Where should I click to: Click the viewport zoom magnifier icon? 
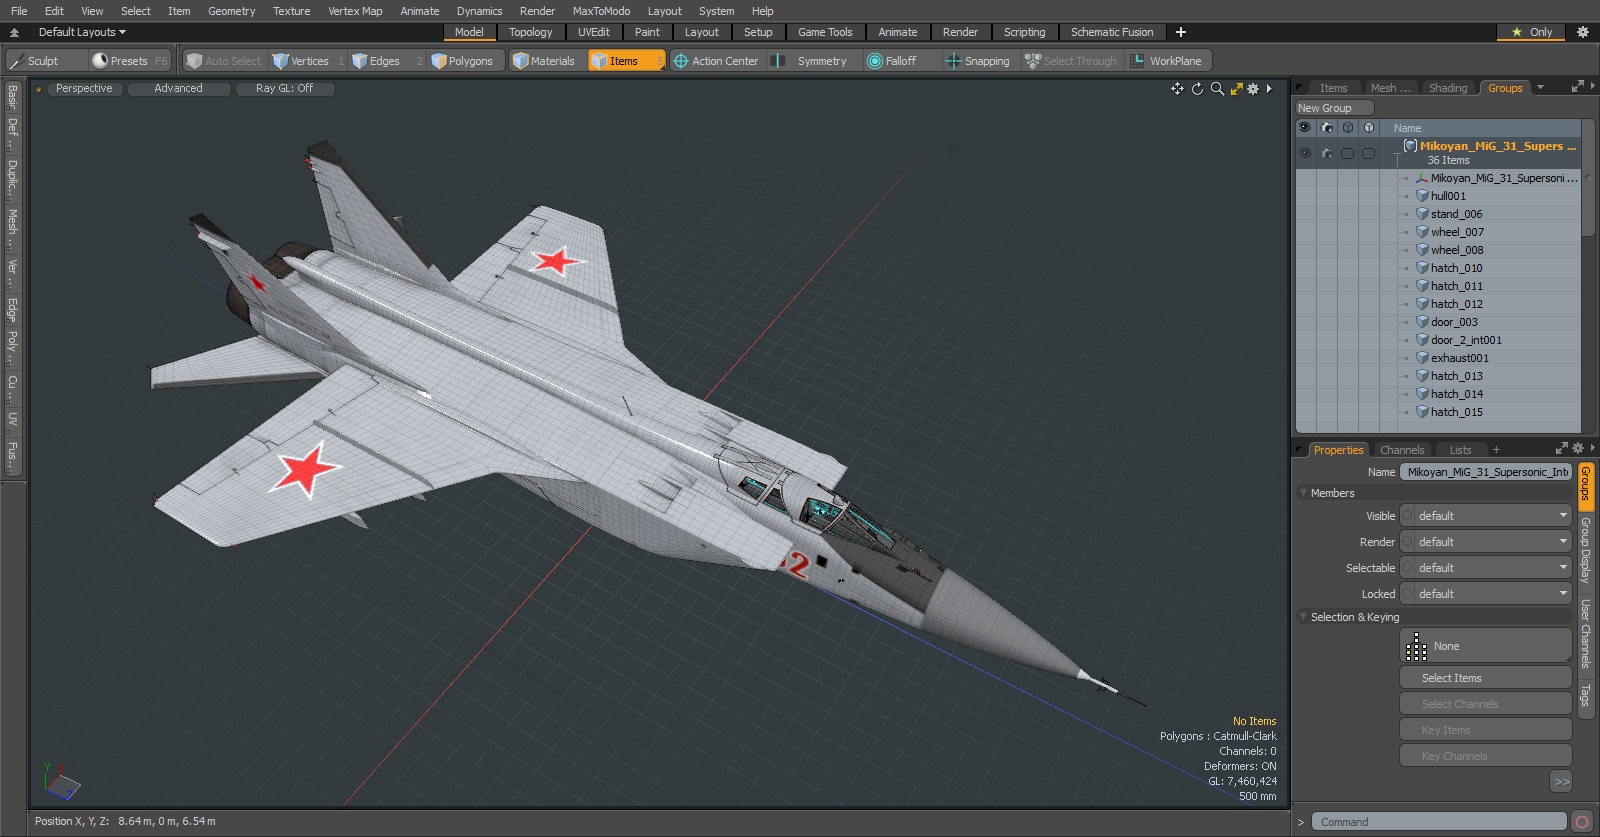1217,89
